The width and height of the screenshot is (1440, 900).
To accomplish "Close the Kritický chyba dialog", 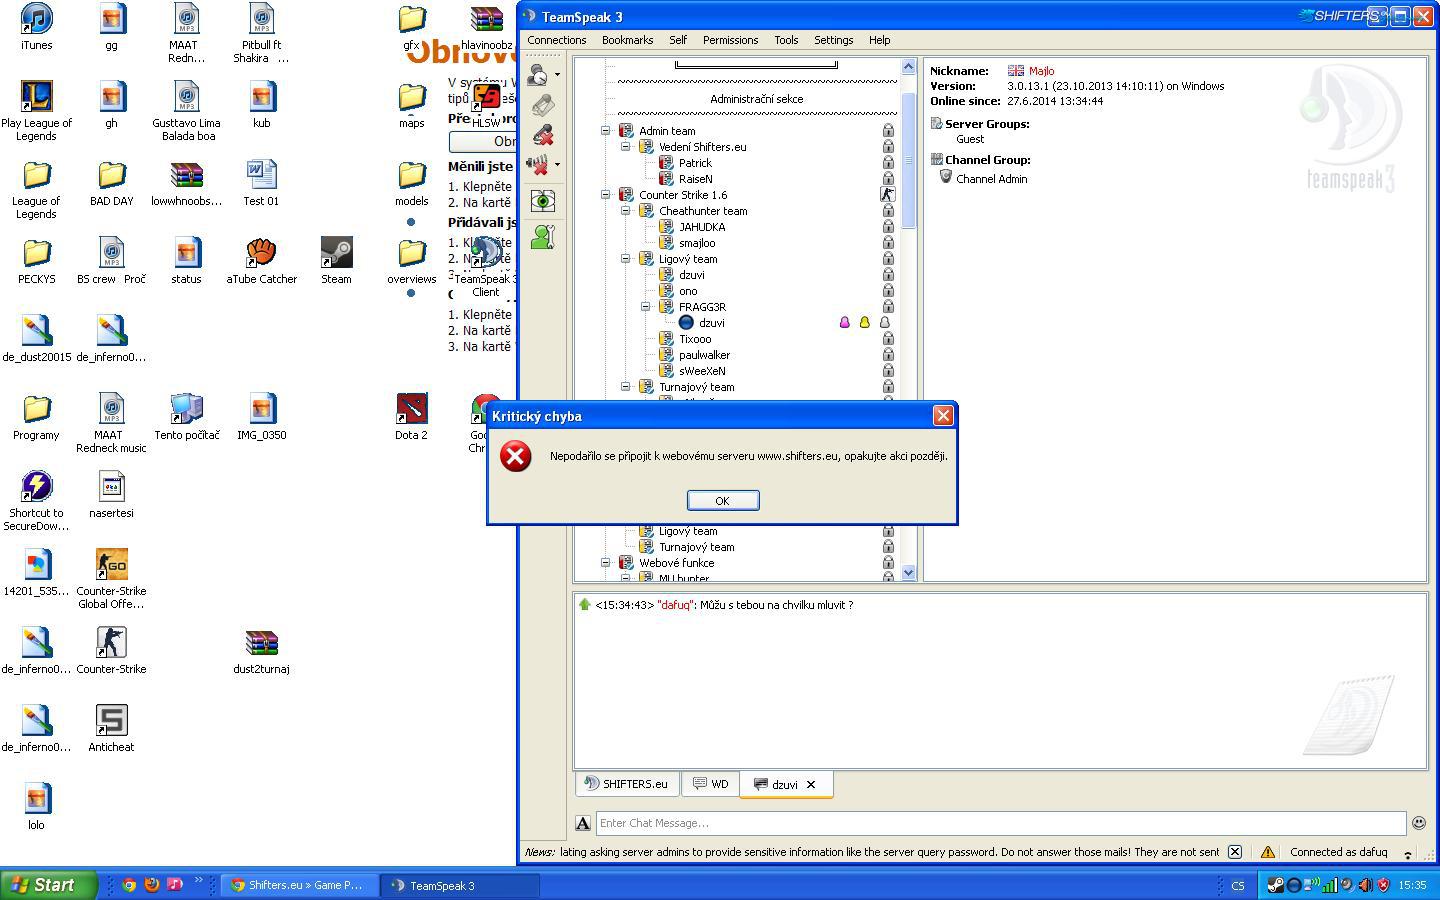I will click(943, 416).
